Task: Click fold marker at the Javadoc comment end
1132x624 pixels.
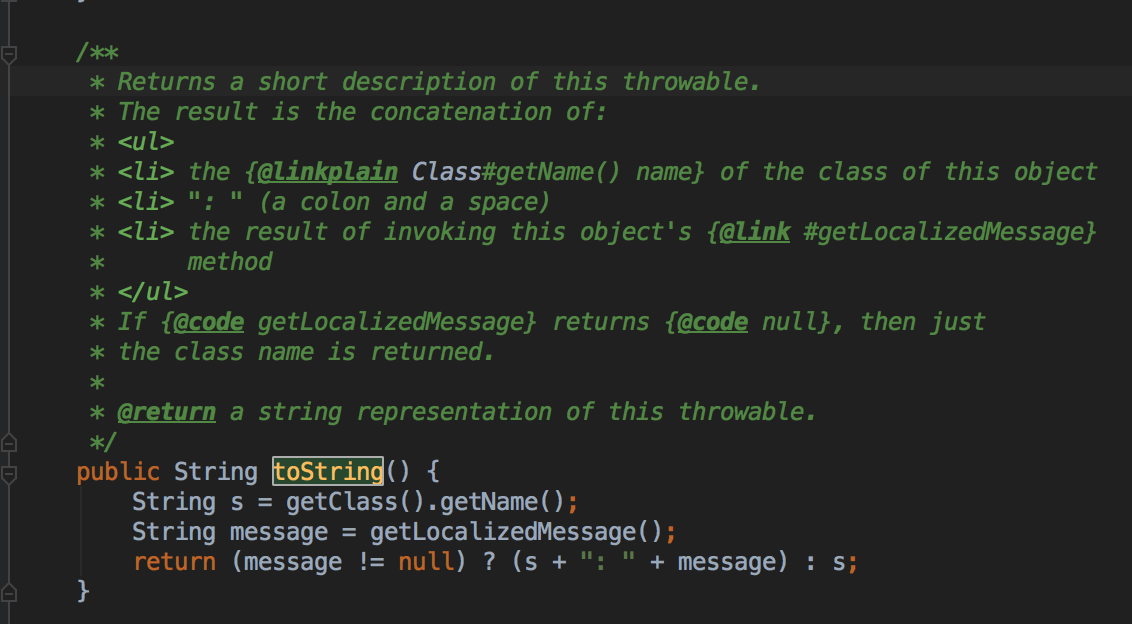Action: point(9,441)
